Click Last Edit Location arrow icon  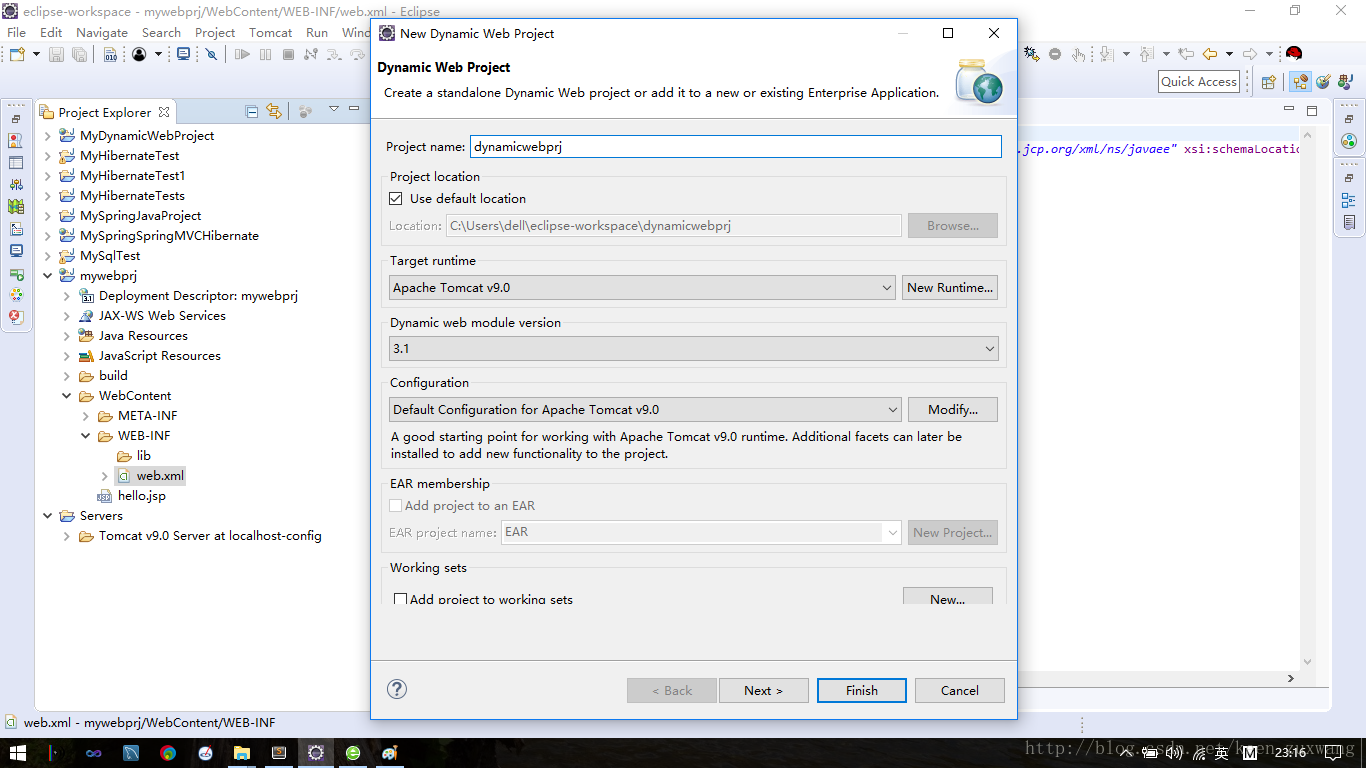point(1186,54)
